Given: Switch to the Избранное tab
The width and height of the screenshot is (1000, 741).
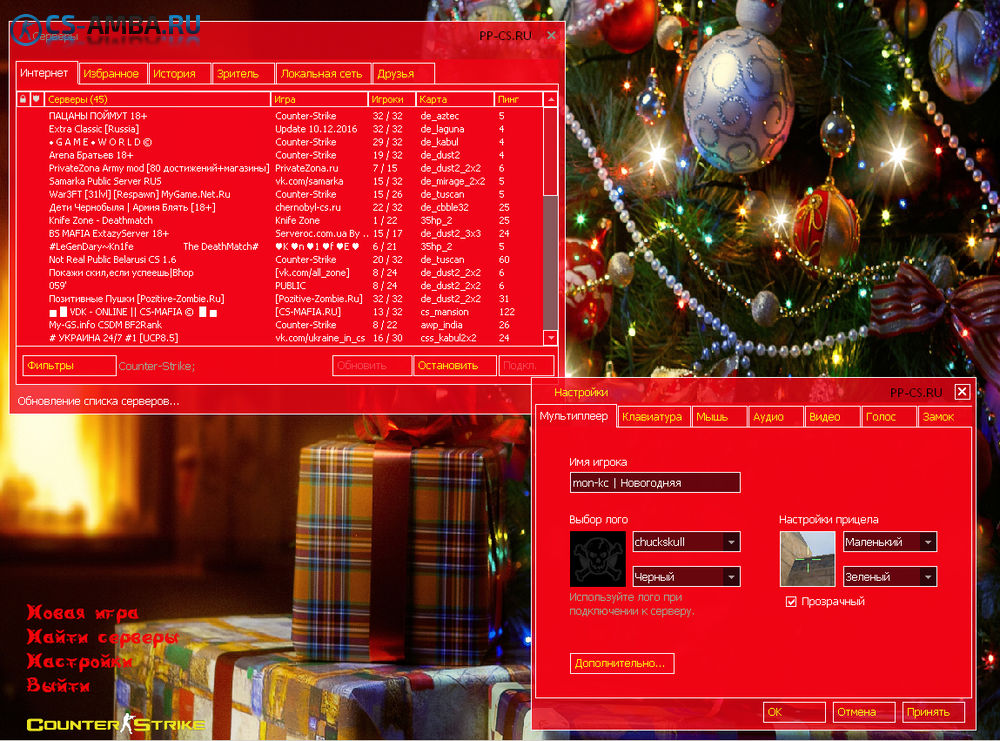Looking at the screenshot, I should coord(113,73).
